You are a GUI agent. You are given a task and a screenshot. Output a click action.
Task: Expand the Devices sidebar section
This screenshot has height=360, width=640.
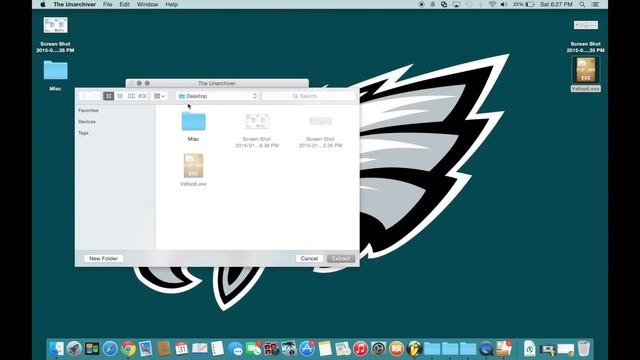click(87, 122)
